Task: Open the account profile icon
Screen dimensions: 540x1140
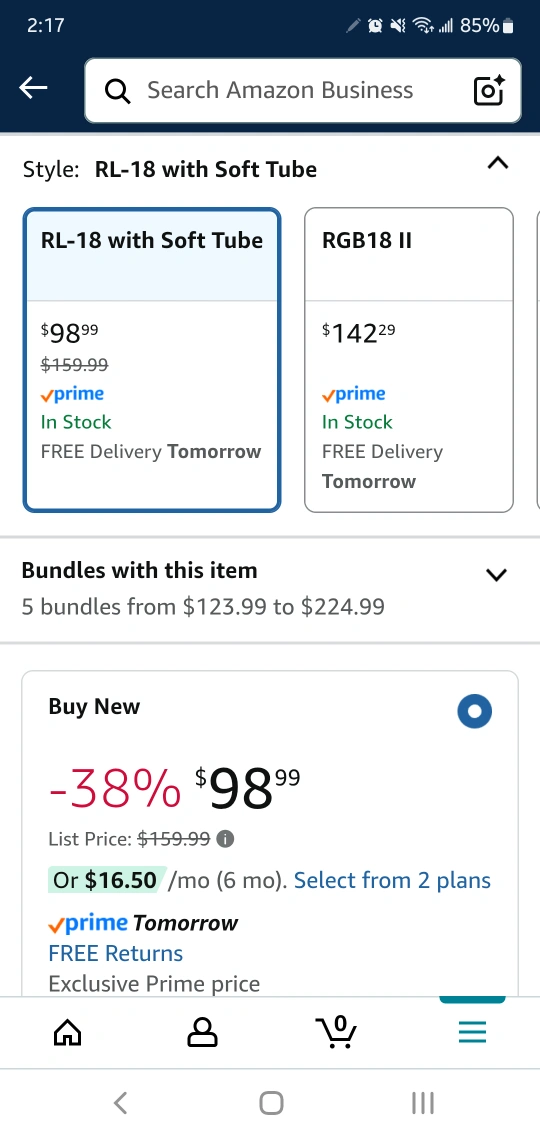Action: coord(203,1032)
